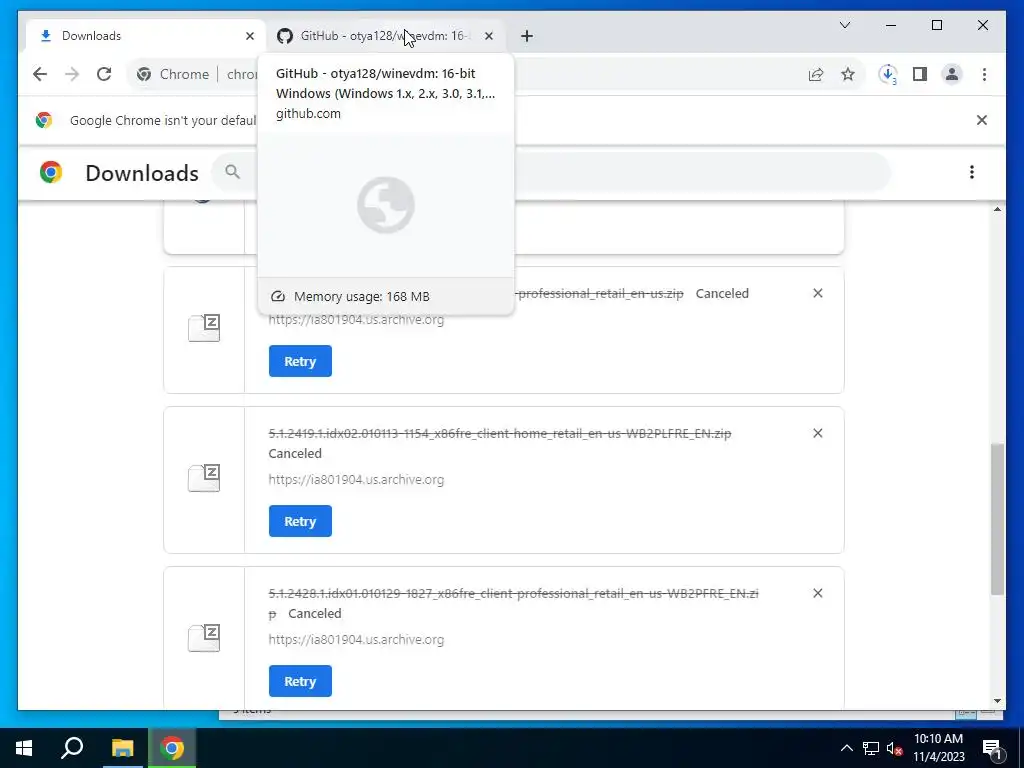The image size is (1024, 768).
Task: Click the Chrome logo in infobar
Action: coord(44,120)
